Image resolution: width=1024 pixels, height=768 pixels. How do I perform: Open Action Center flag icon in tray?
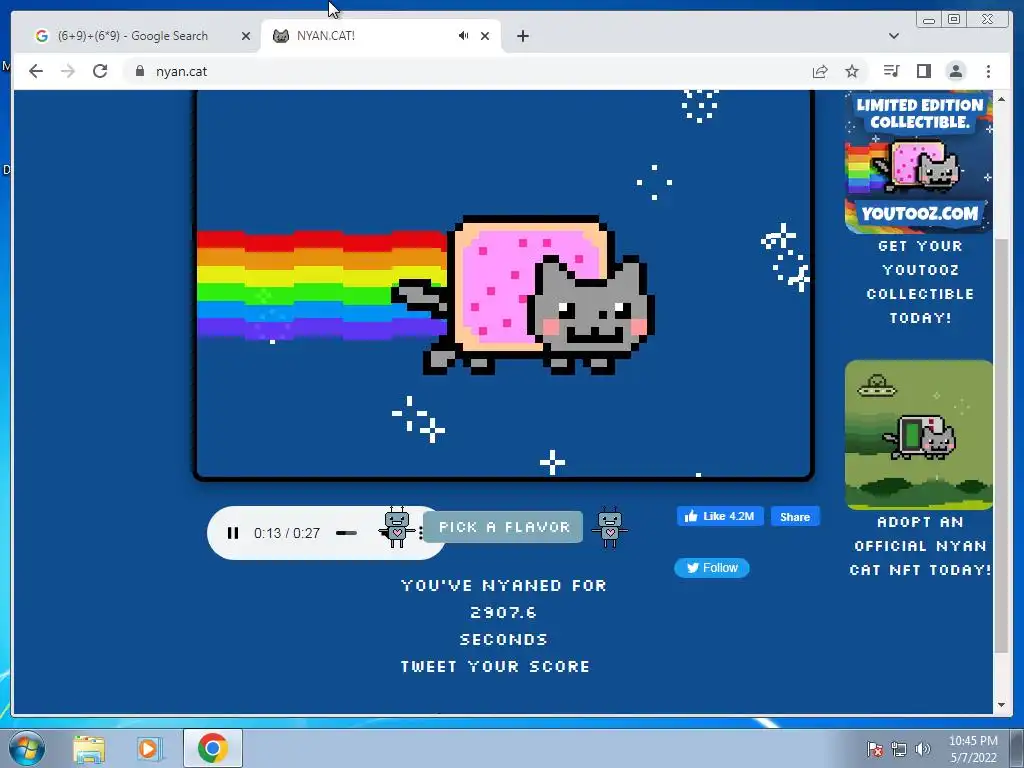pos(875,749)
